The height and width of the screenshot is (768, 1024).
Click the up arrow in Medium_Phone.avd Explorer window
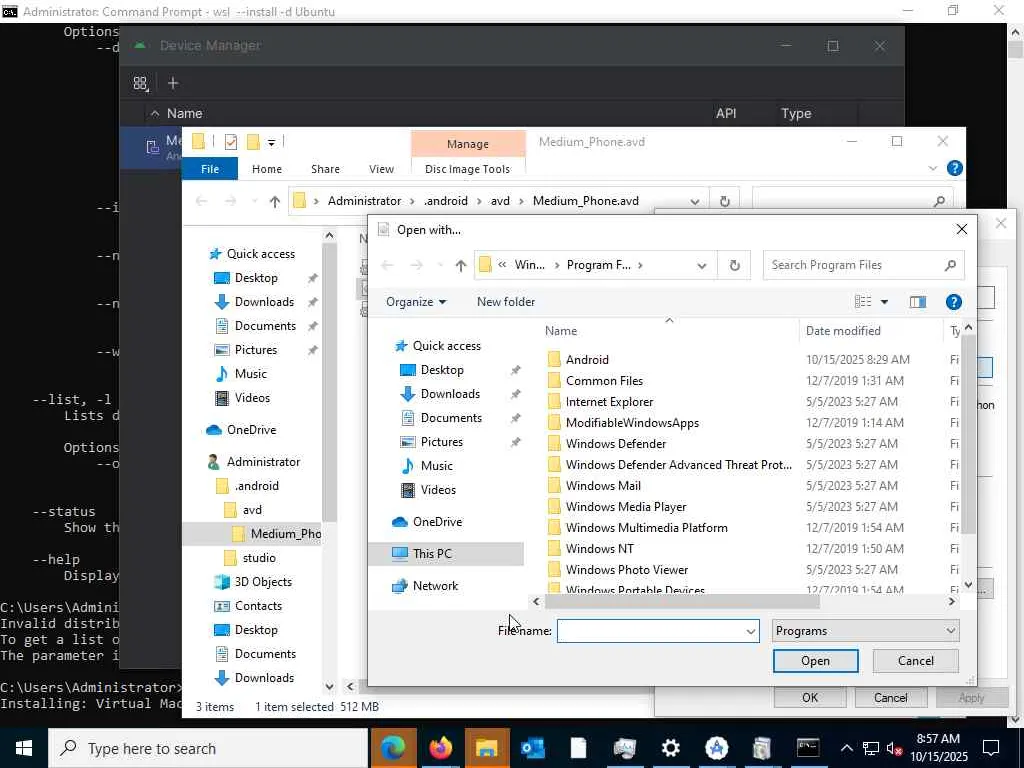[275, 201]
